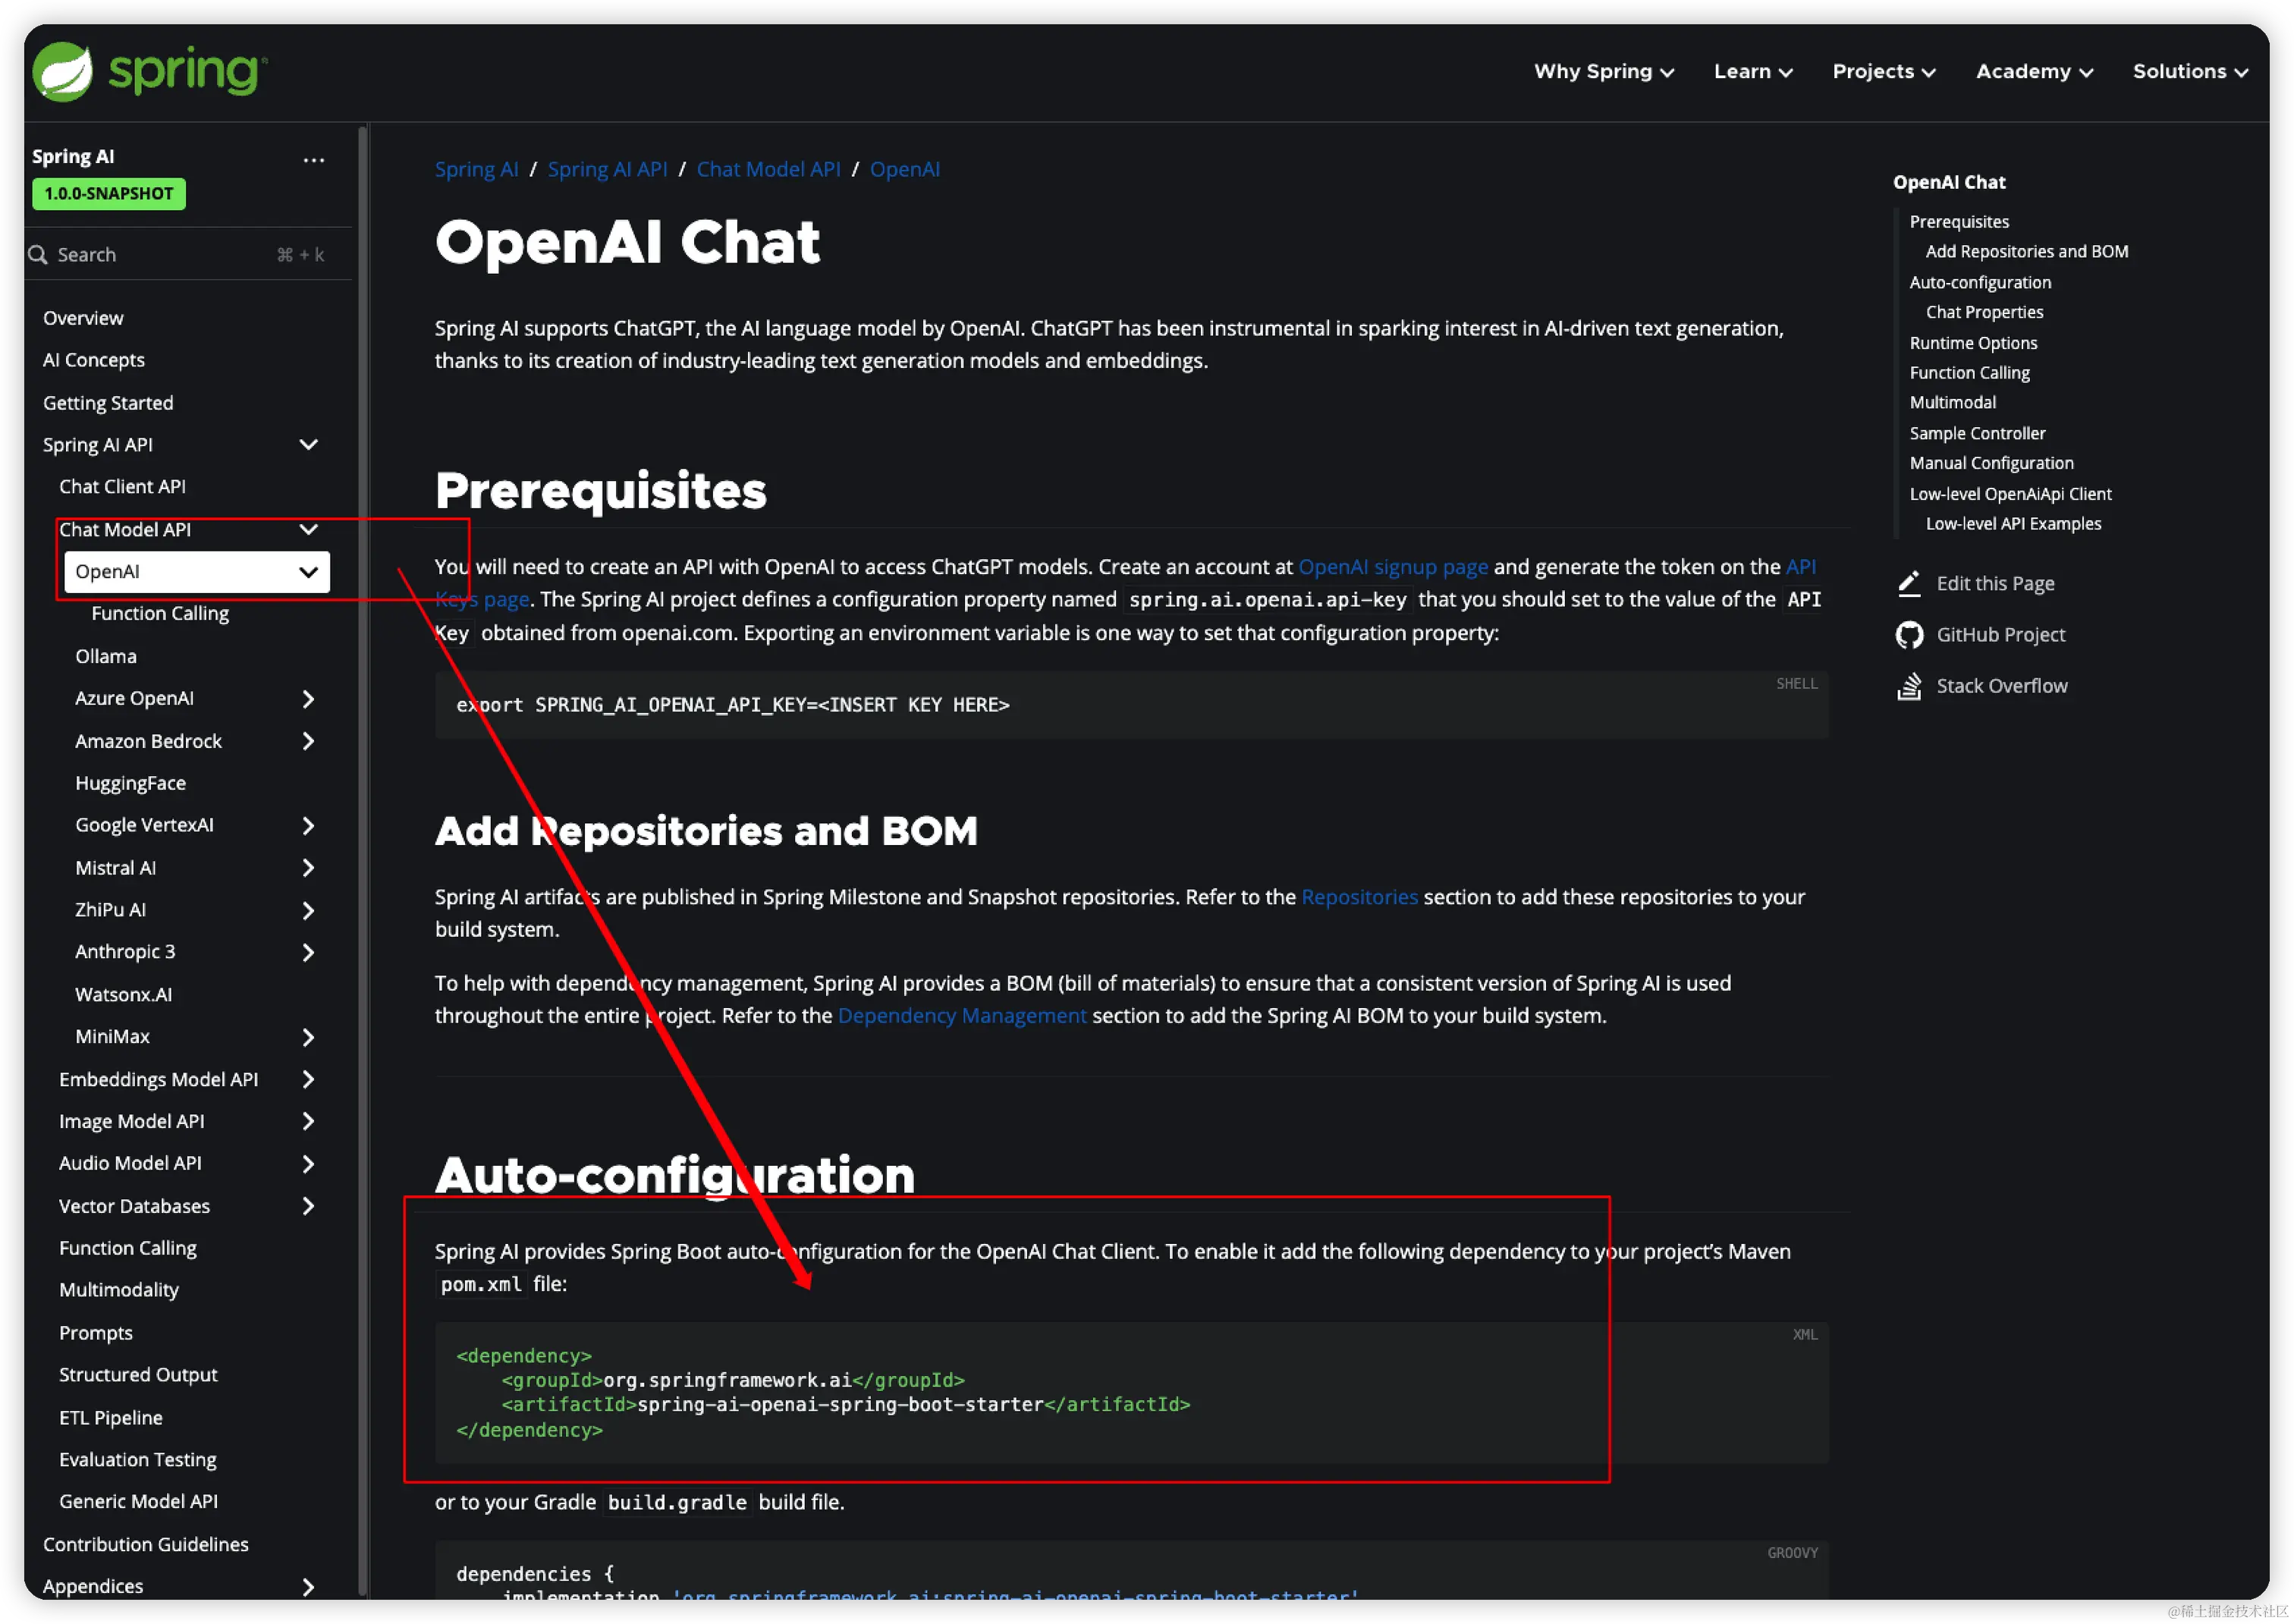The image size is (2294, 1624).
Task: Jump to Chat Properties outline entry
Action: tap(1984, 312)
